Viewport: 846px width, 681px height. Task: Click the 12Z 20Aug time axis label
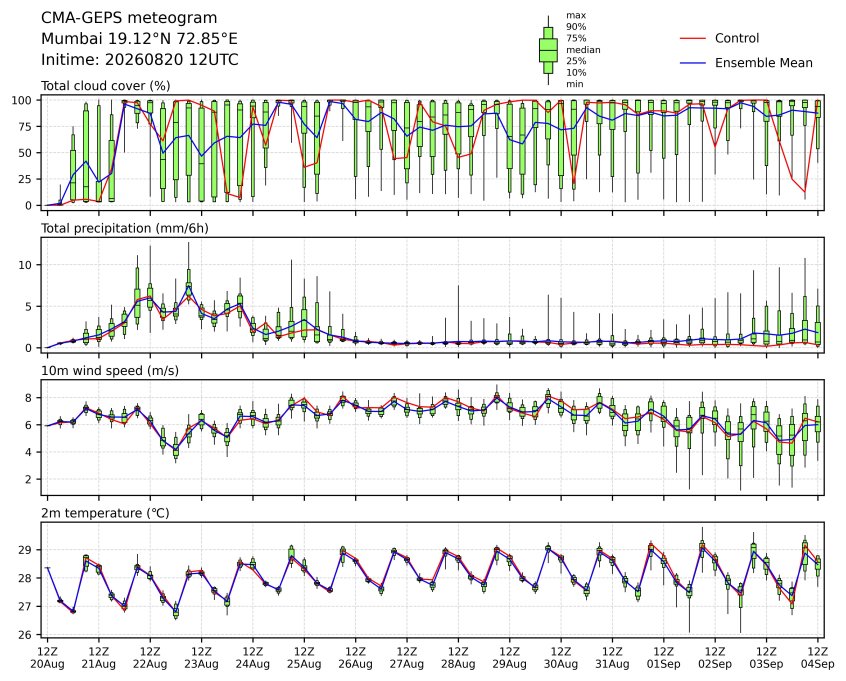(x=47, y=658)
